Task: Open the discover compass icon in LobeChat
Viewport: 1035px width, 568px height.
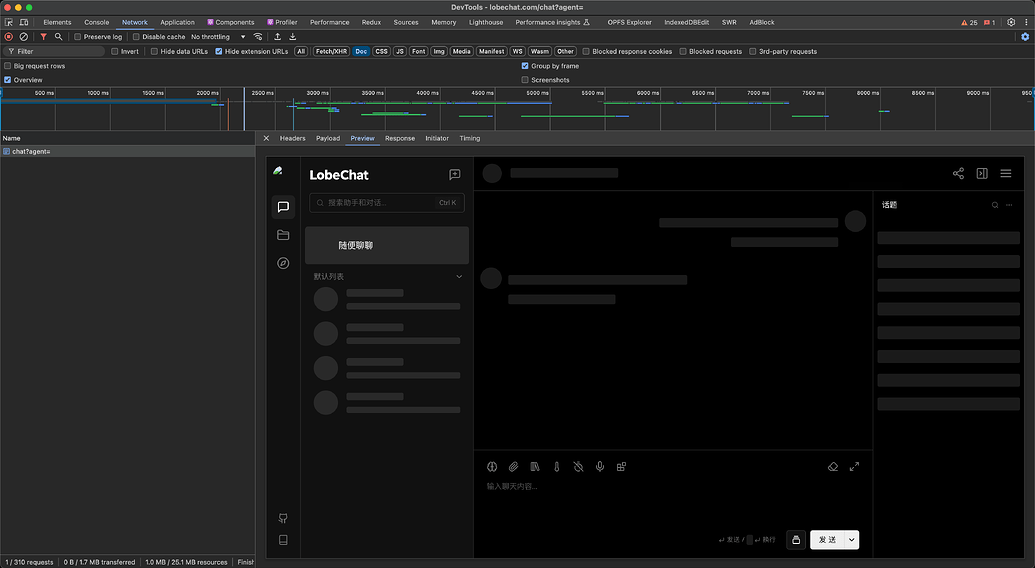Action: (283, 263)
